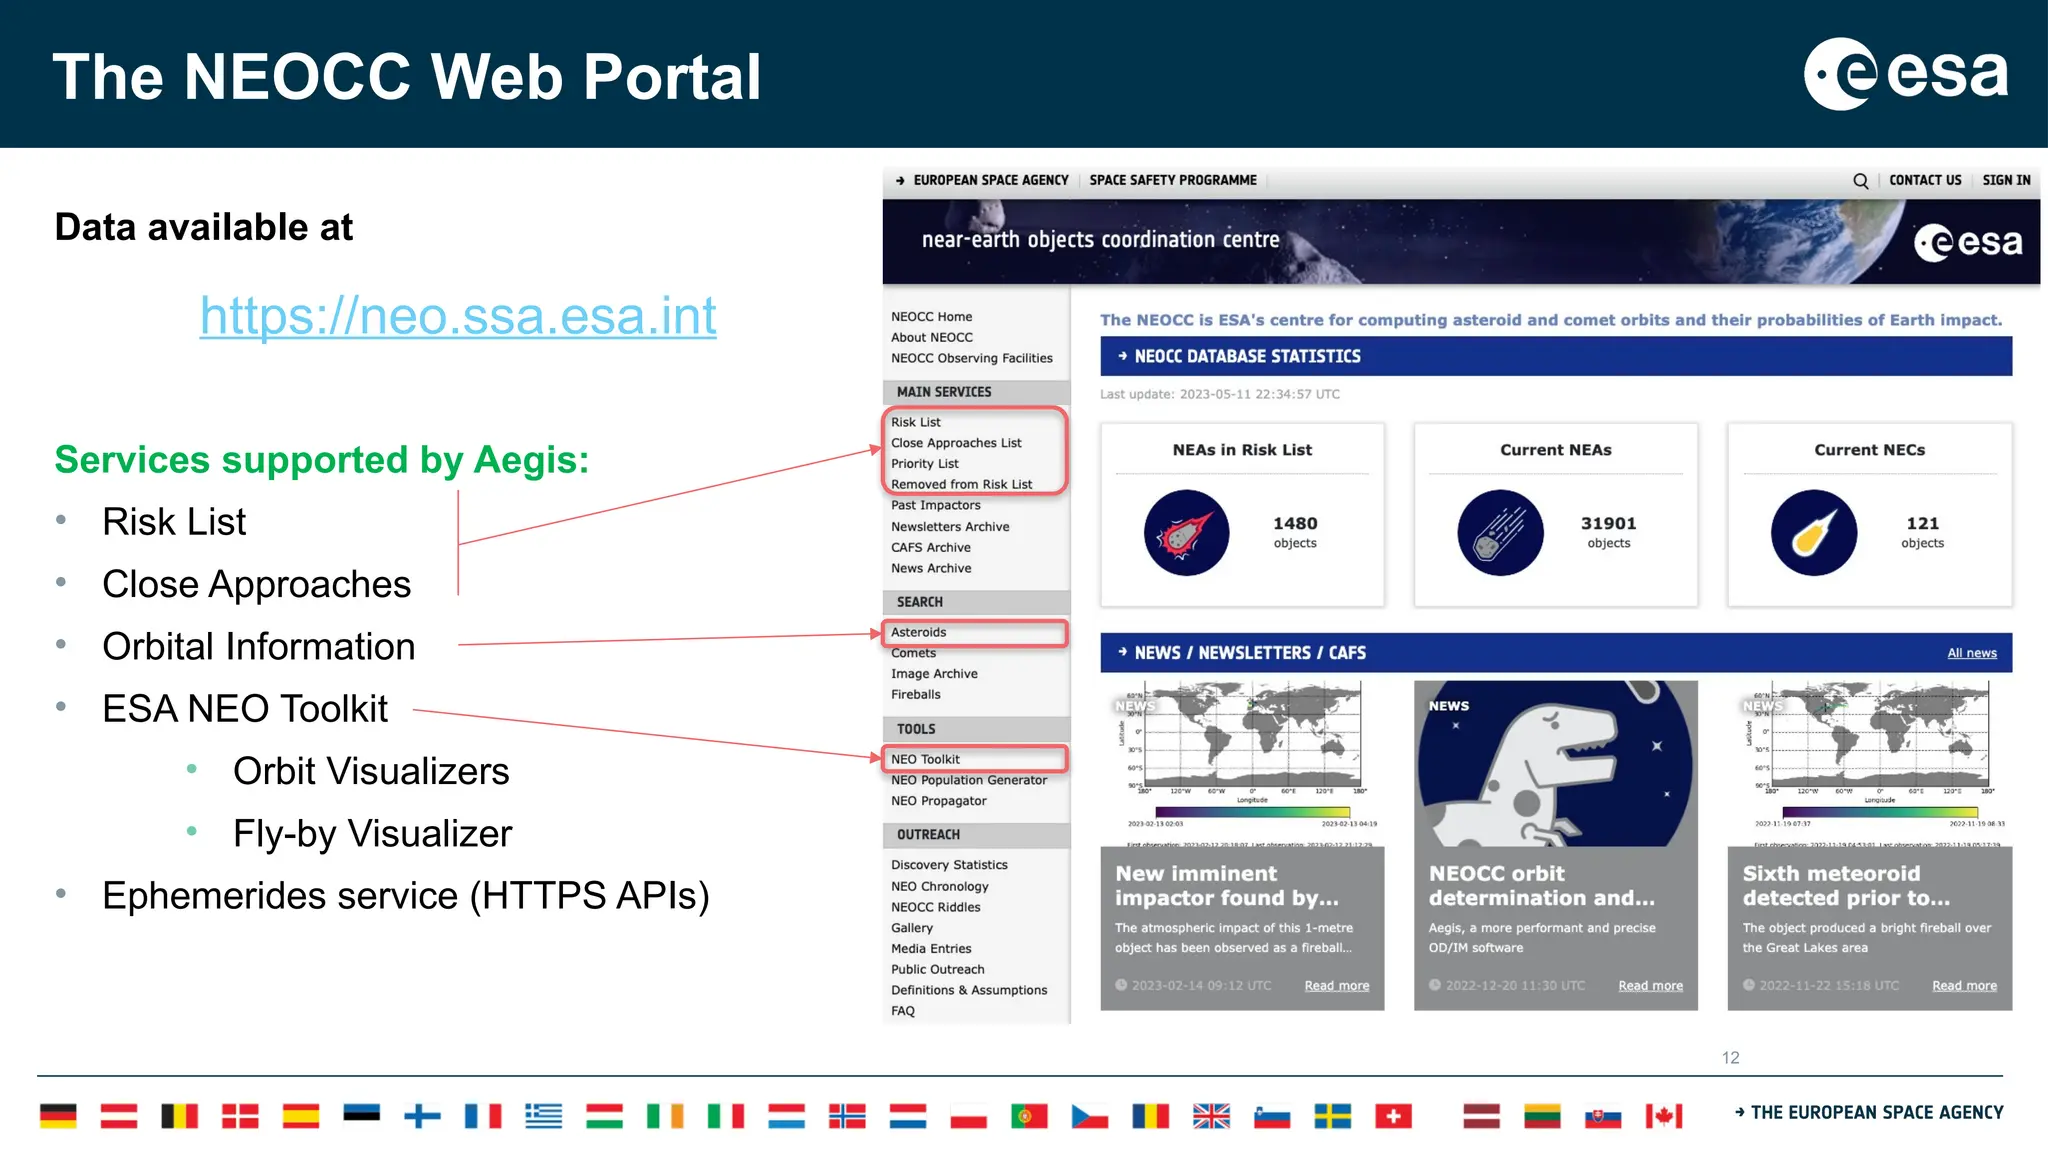The image size is (2048, 1149).
Task: Open NEO Population Generator
Action: 968,781
